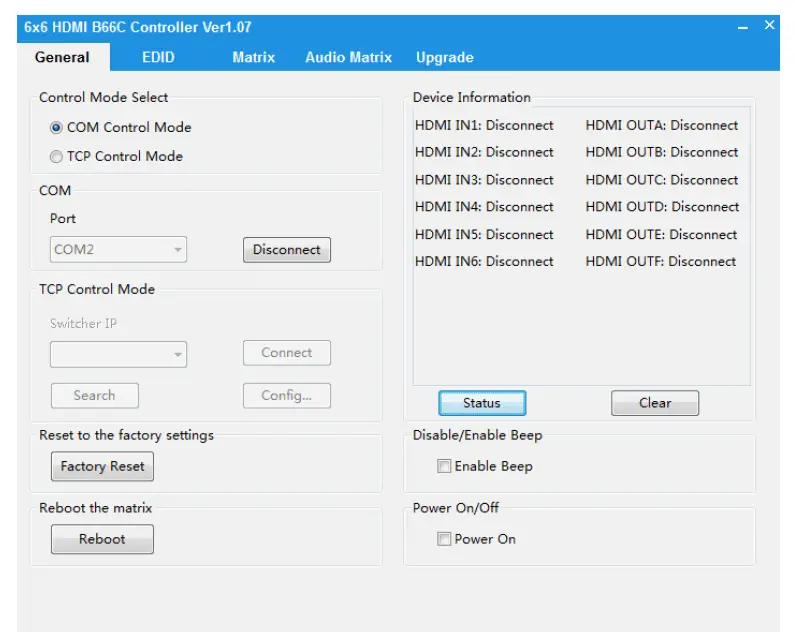Open the Config... button
The height and width of the screenshot is (639, 795).
click(286, 396)
